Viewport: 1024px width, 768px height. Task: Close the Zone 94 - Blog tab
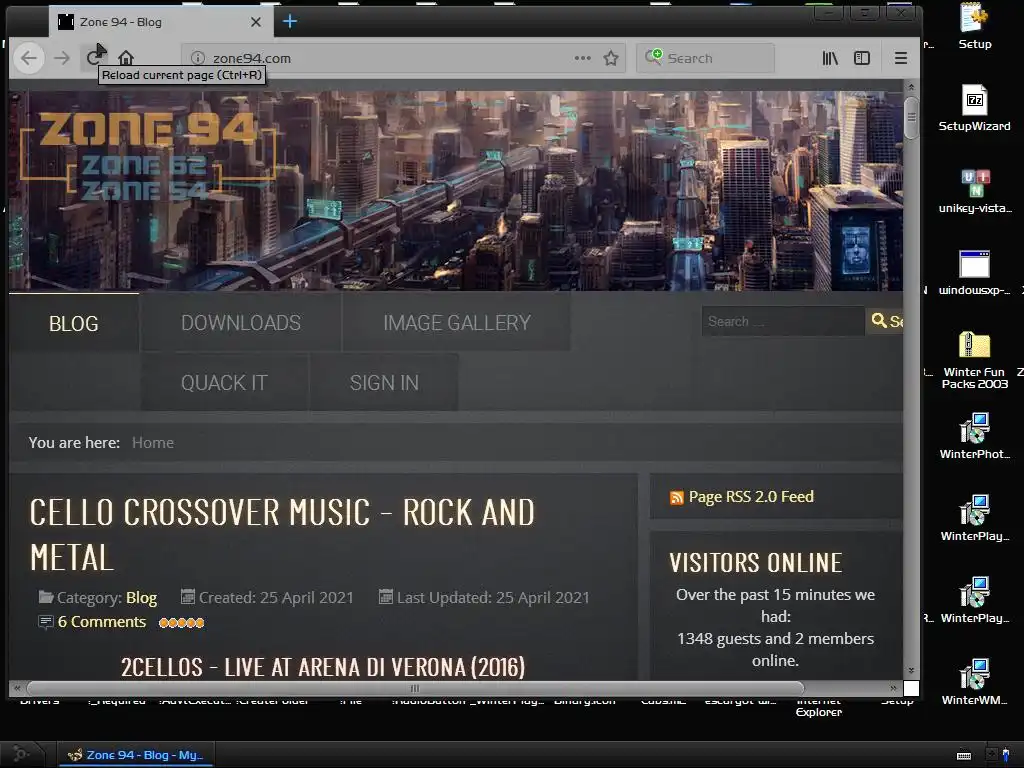[256, 22]
